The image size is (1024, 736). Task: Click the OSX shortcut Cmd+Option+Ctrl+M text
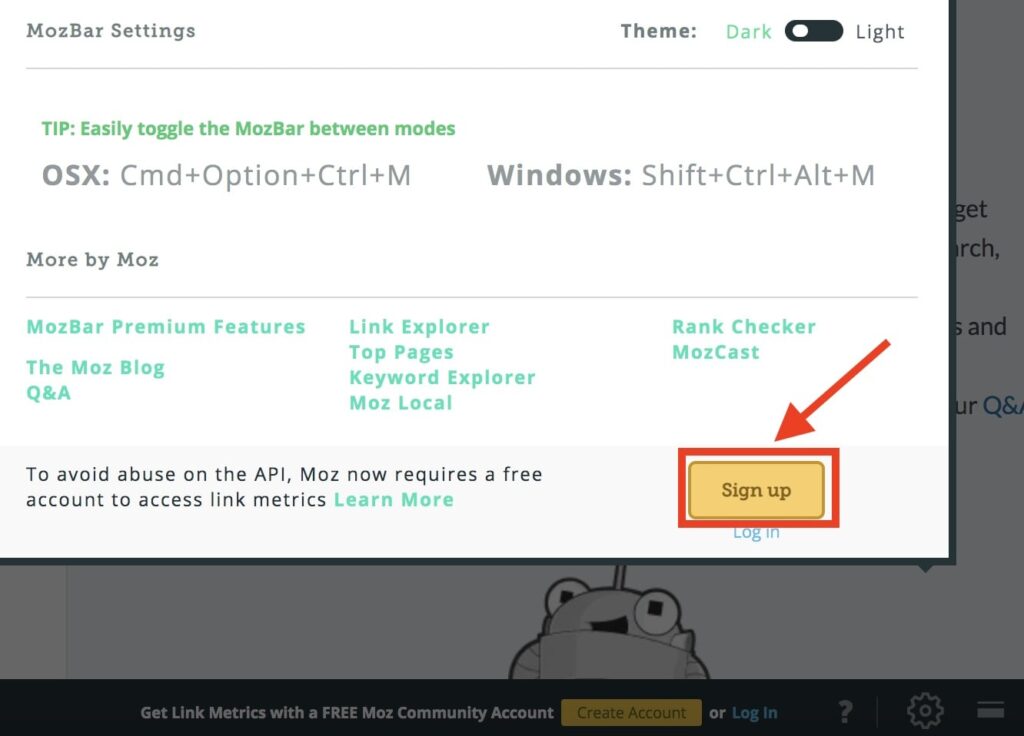227,175
